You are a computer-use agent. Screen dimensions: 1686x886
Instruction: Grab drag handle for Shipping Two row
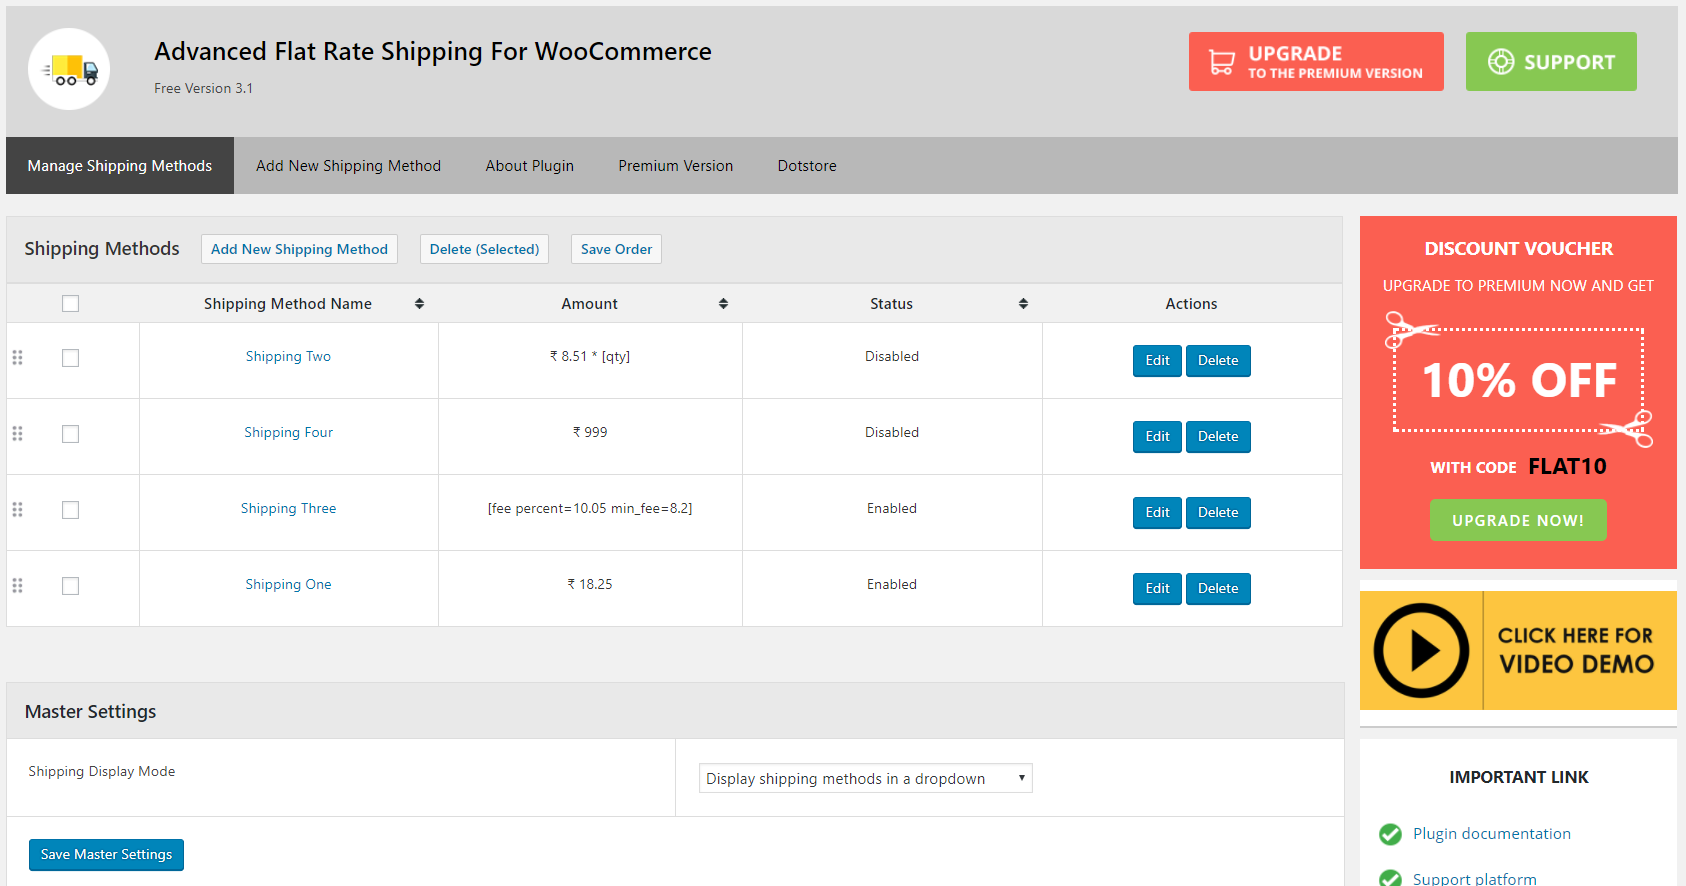pos(17,357)
